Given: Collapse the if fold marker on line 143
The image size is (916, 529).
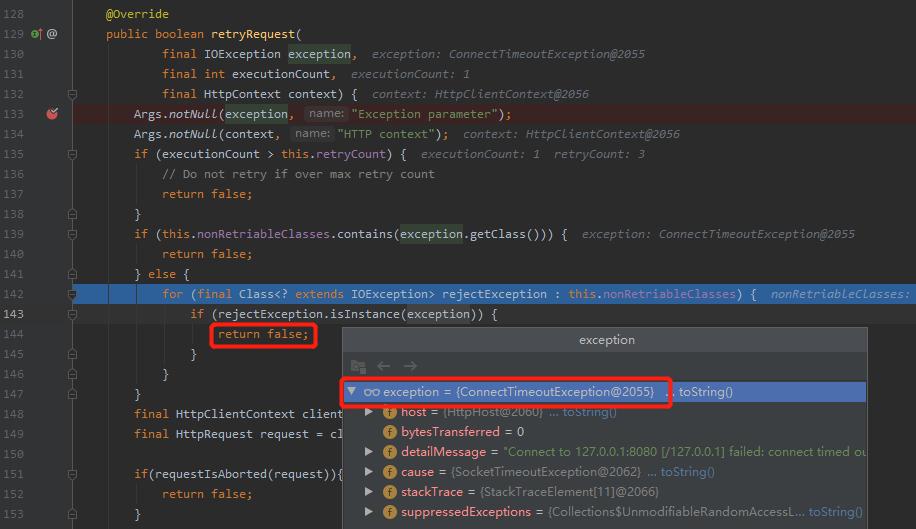Looking at the screenshot, I should click(72, 314).
